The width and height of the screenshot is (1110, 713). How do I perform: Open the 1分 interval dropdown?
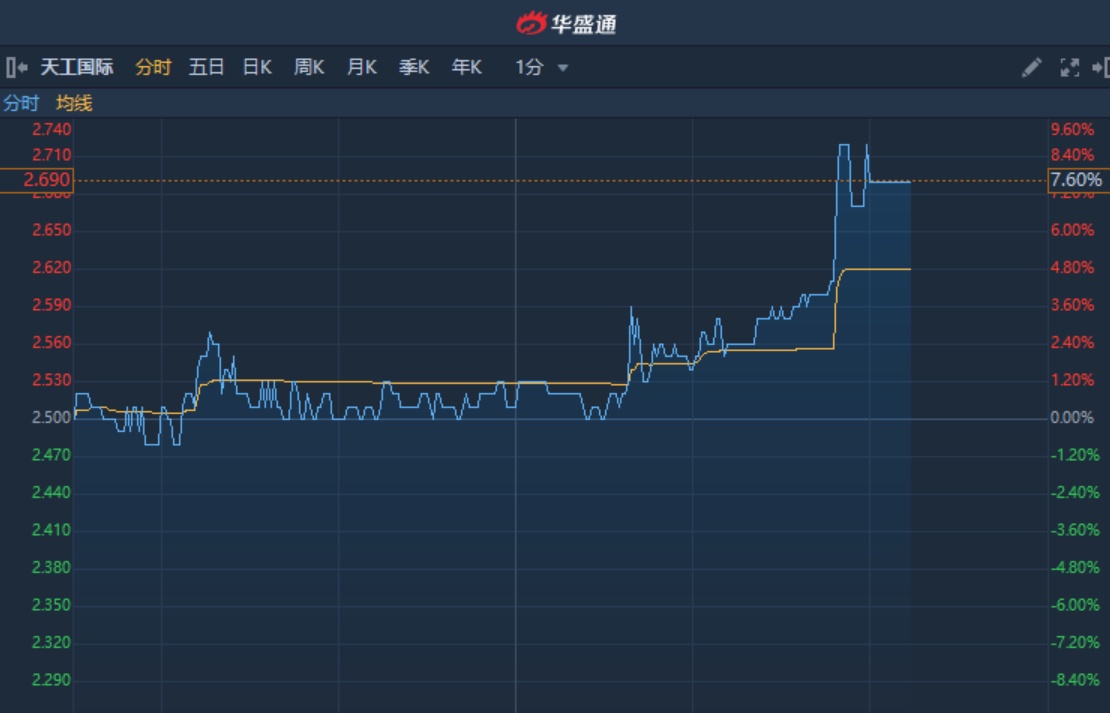(x=542, y=67)
